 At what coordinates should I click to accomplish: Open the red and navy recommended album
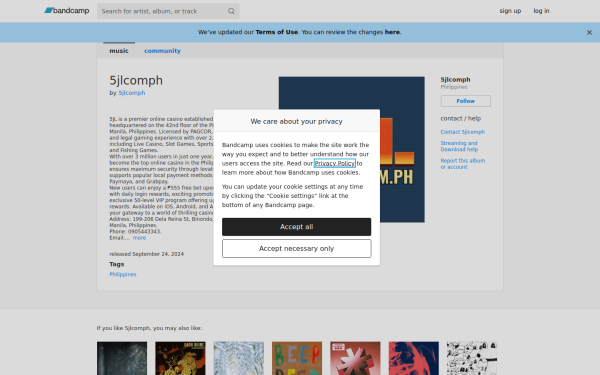point(414,358)
